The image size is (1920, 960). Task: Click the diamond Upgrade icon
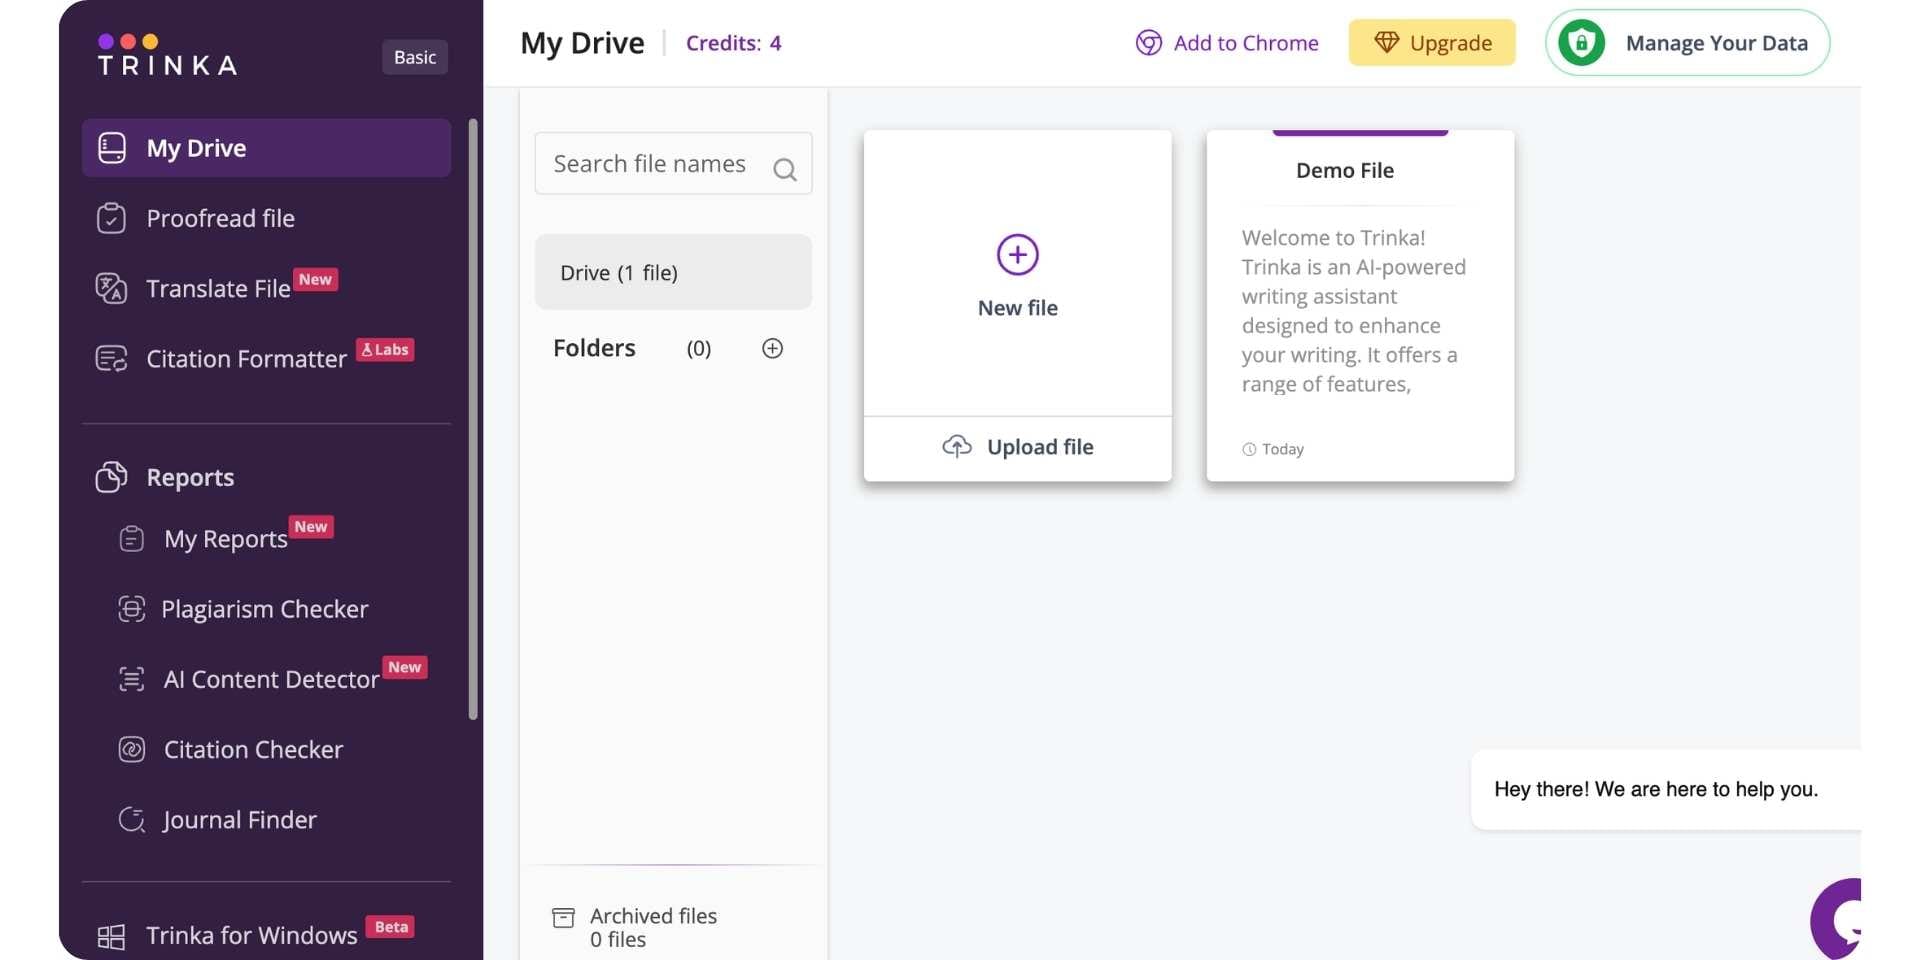1386,42
